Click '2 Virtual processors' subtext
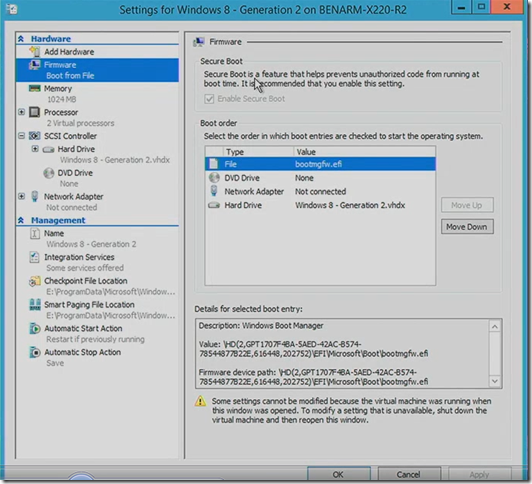 pos(80,123)
